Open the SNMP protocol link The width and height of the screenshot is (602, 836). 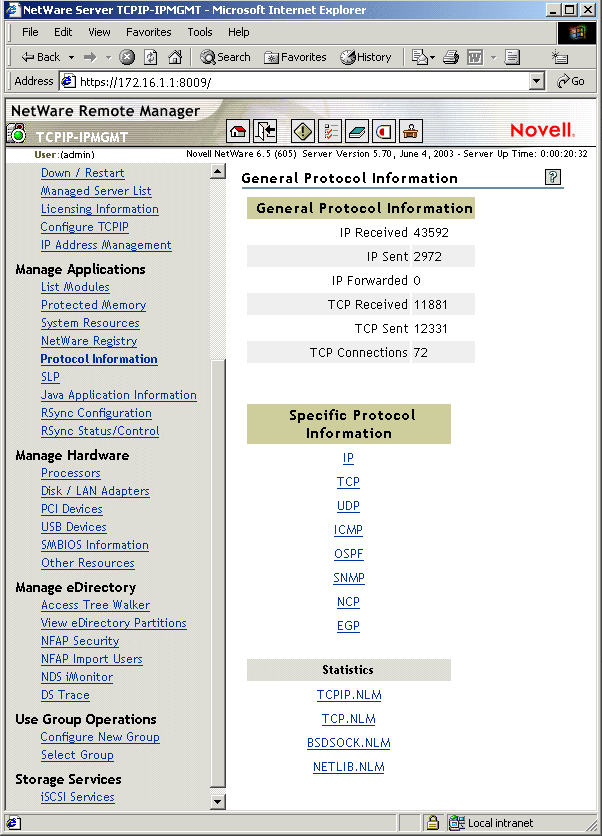tap(349, 578)
